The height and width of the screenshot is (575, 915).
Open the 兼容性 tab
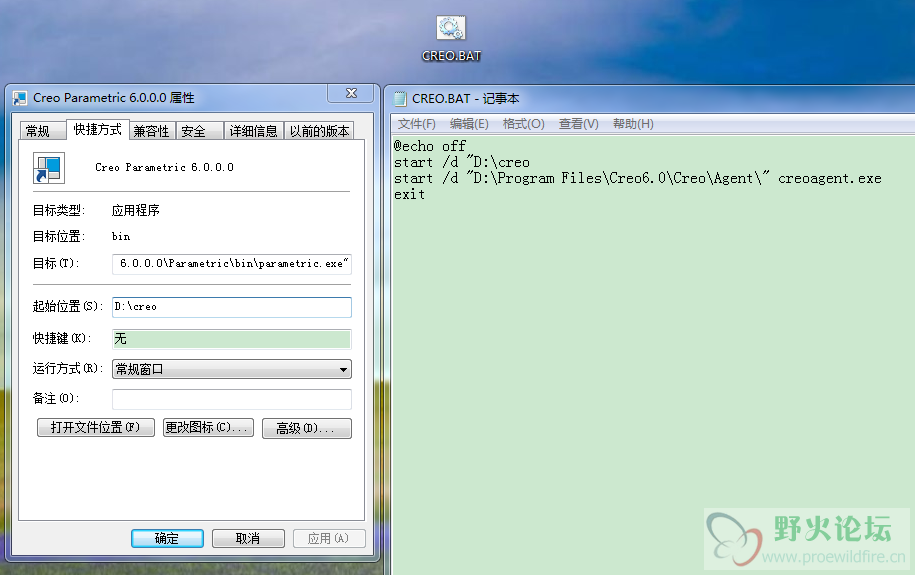151,131
